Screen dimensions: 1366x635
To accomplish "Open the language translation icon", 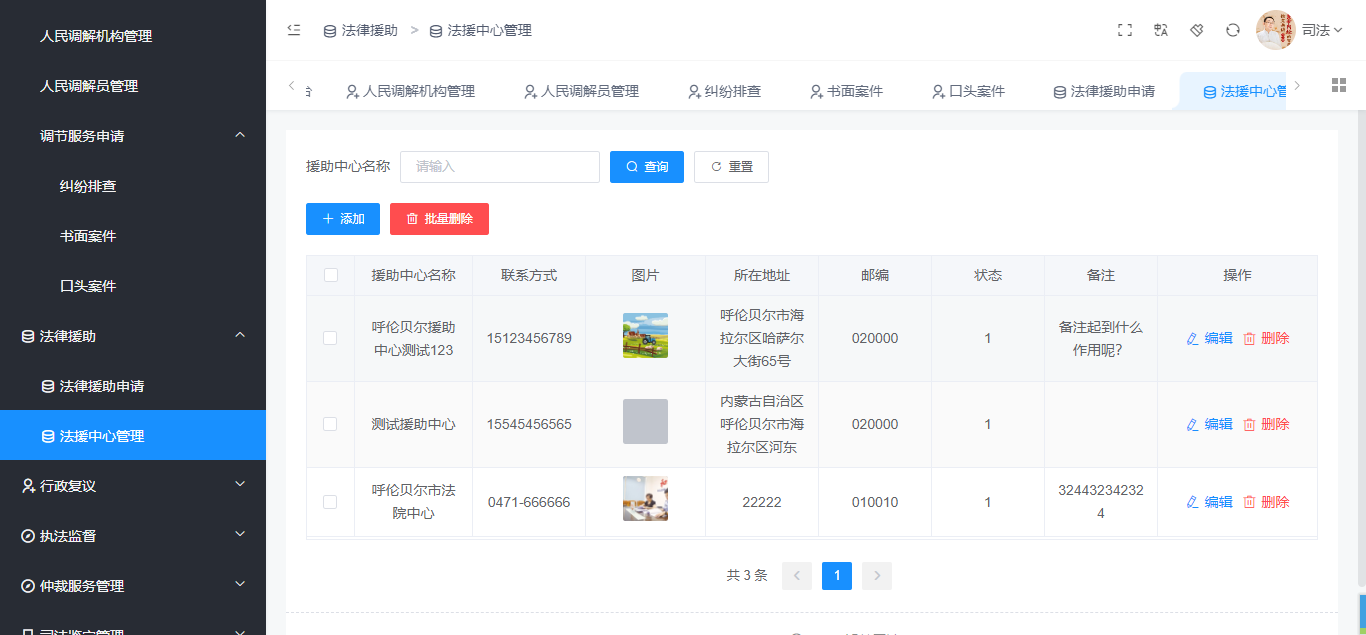I will click(1161, 30).
